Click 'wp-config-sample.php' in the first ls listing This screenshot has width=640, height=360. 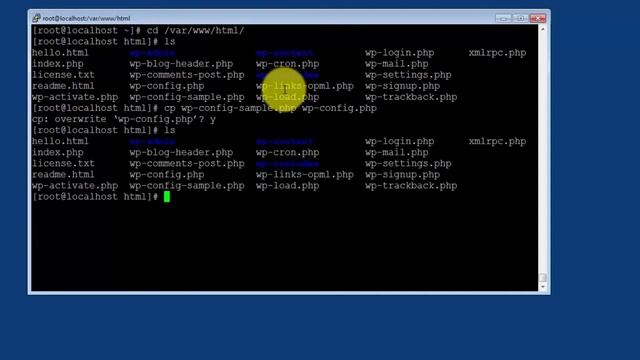(x=187, y=97)
